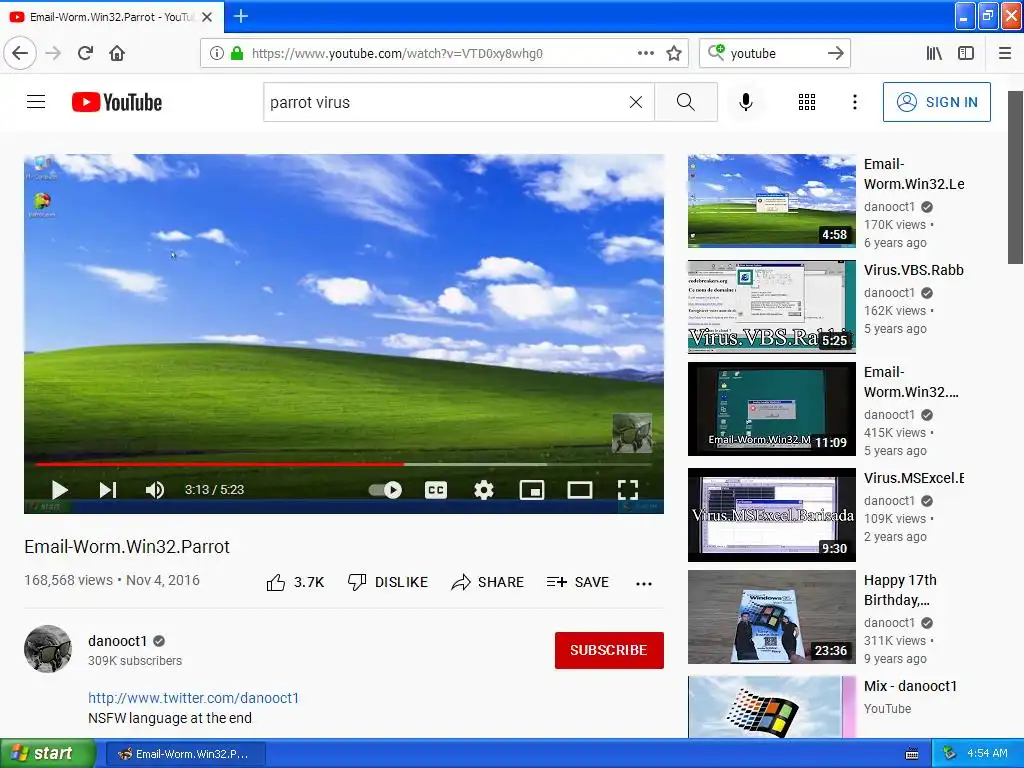Click the system tray network icon
Screen dimensions: 1024x768
point(950,754)
